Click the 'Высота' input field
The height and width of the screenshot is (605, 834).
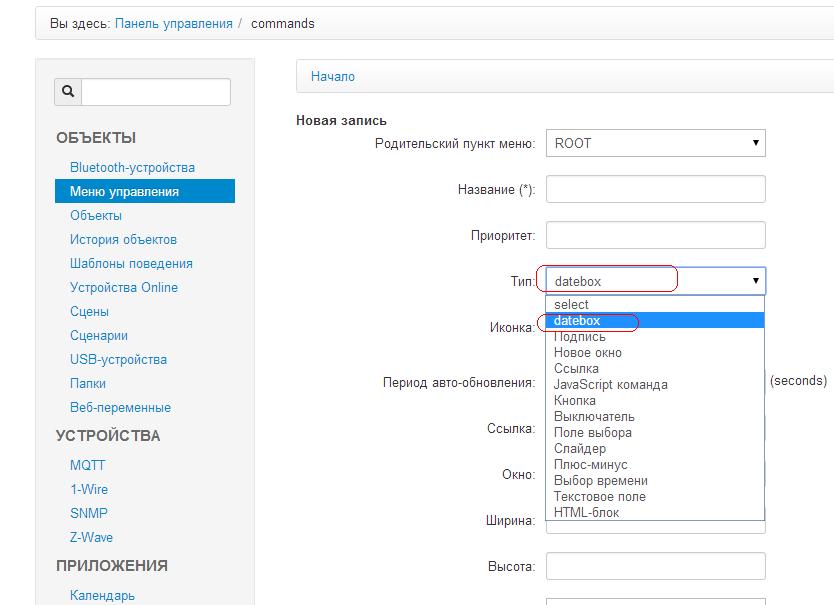point(655,566)
